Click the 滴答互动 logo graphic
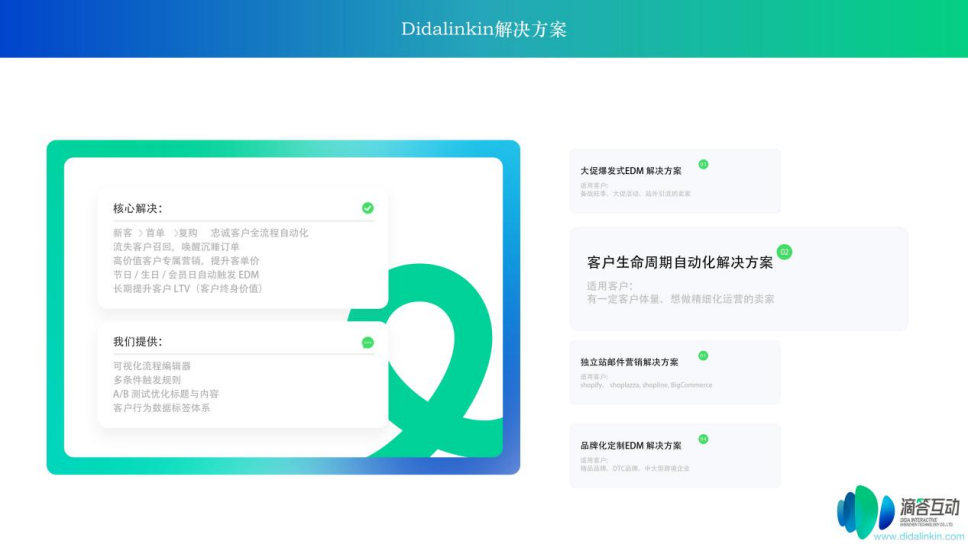 coord(865,512)
